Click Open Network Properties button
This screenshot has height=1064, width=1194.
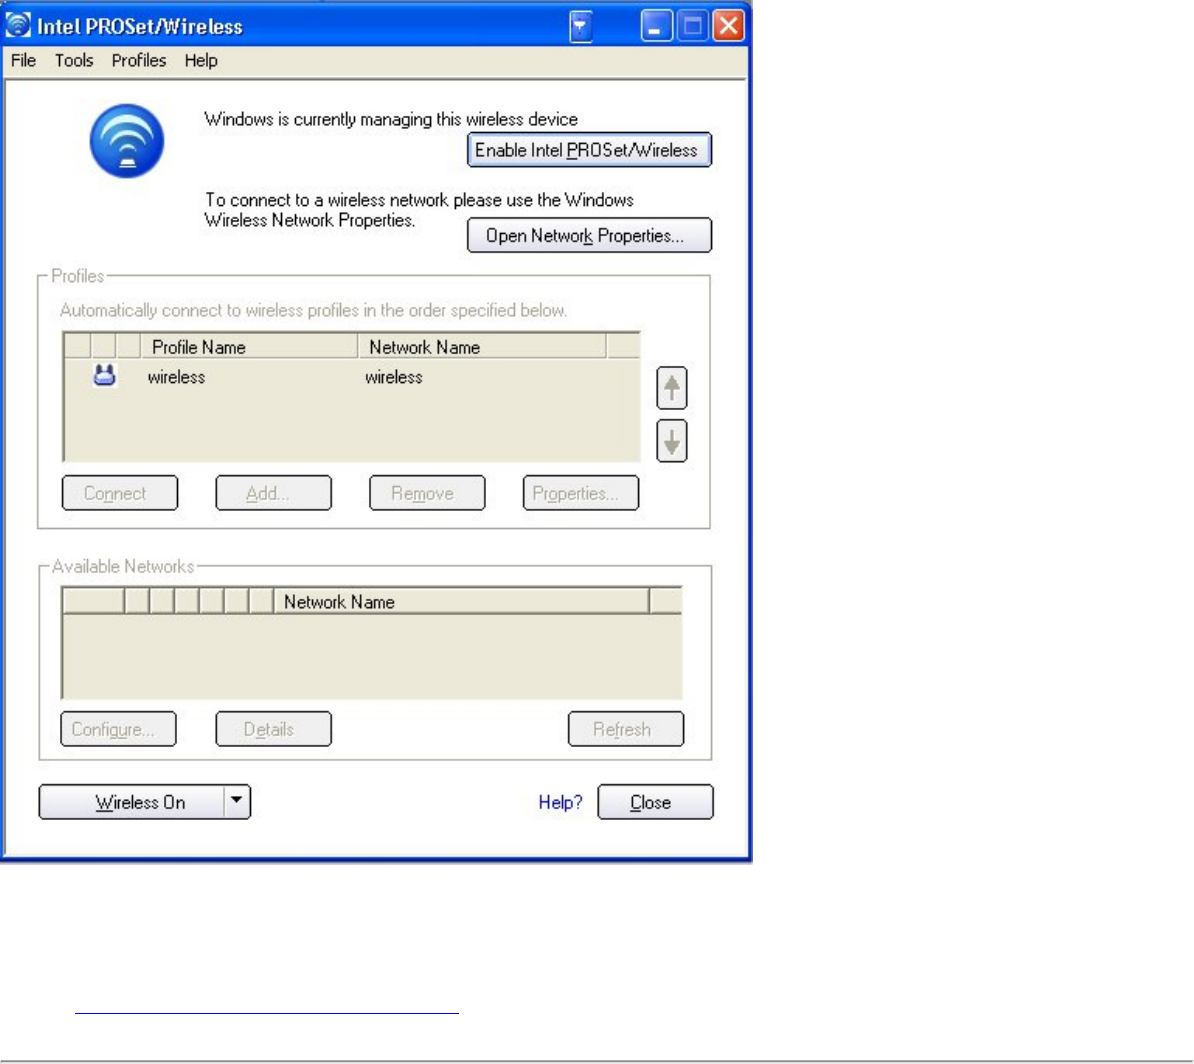(x=589, y=235)
